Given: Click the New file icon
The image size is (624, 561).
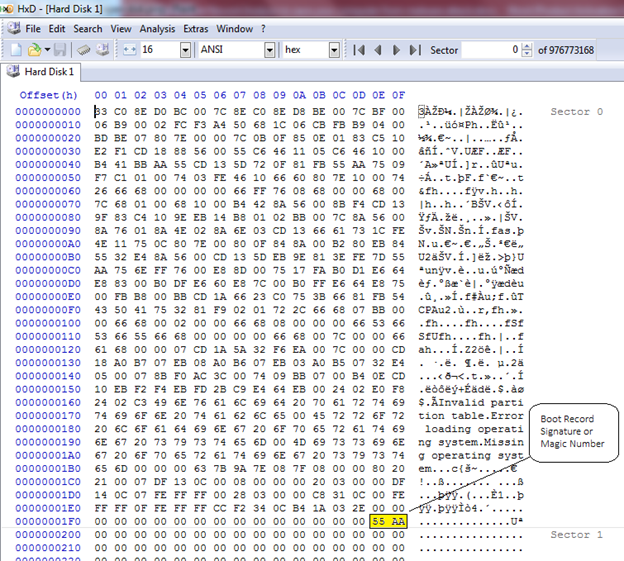Looking at the screenshot, I should point(16,49).
